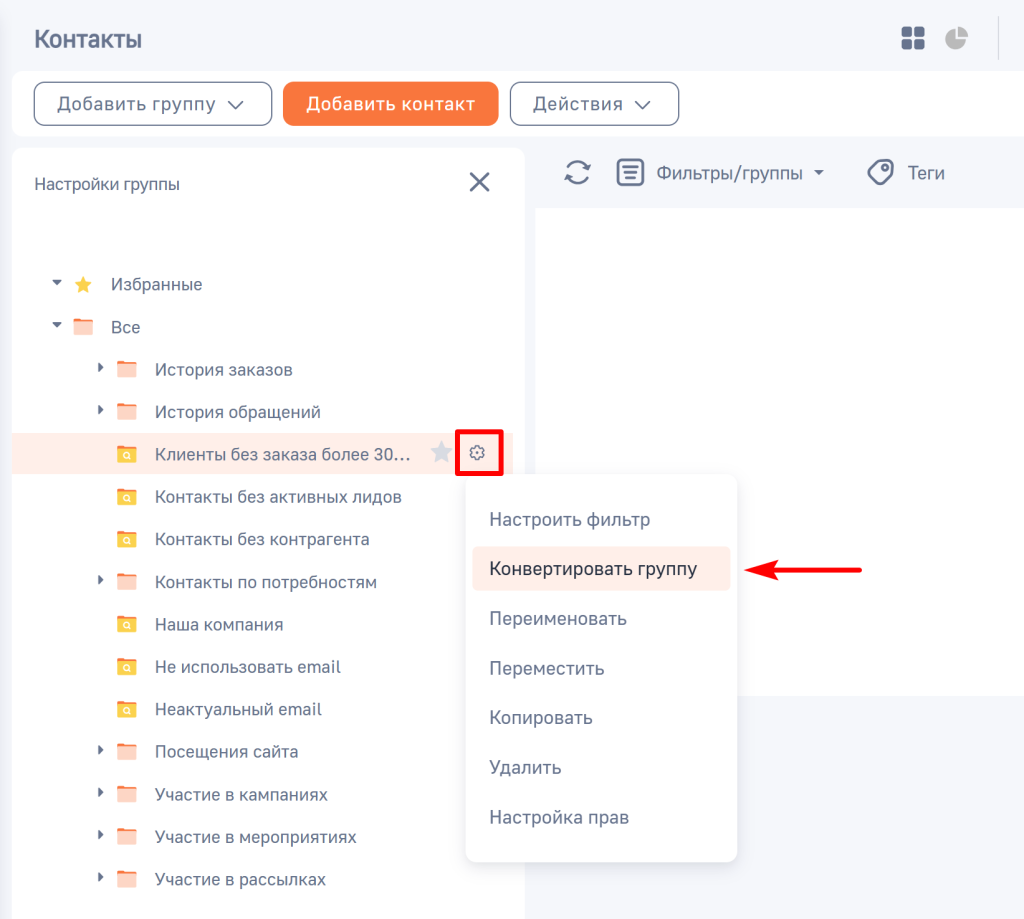Open the Действия dropdown menu

click(x=594, y=104)
